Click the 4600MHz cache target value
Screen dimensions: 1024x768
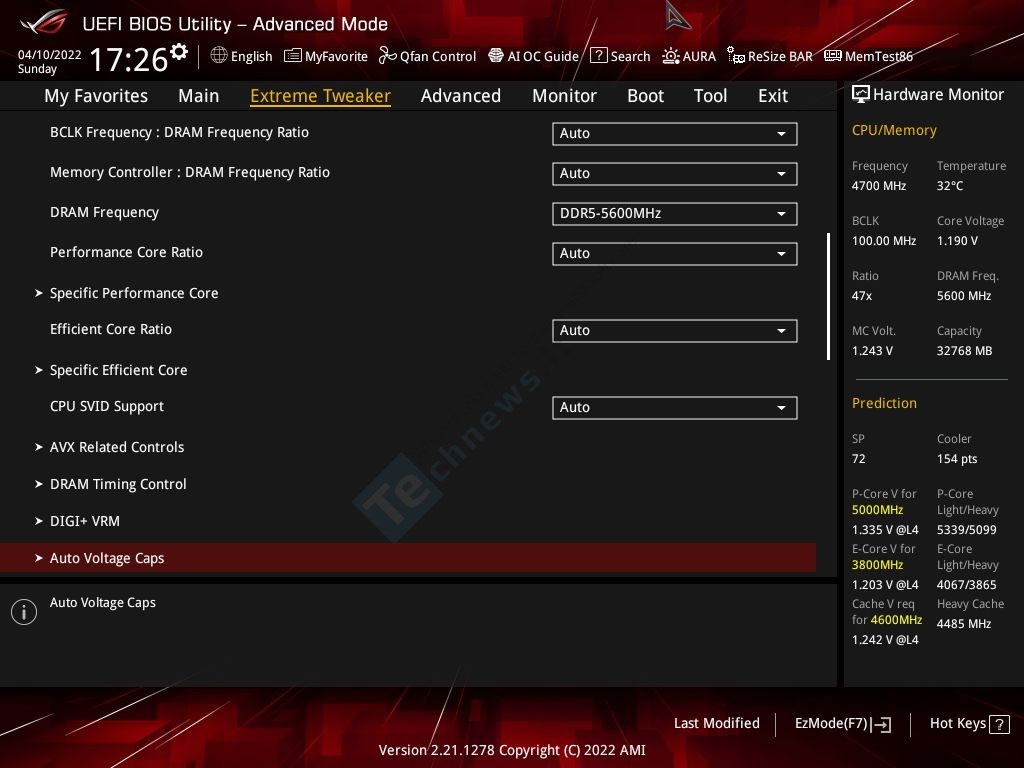[x=896, y=620]
